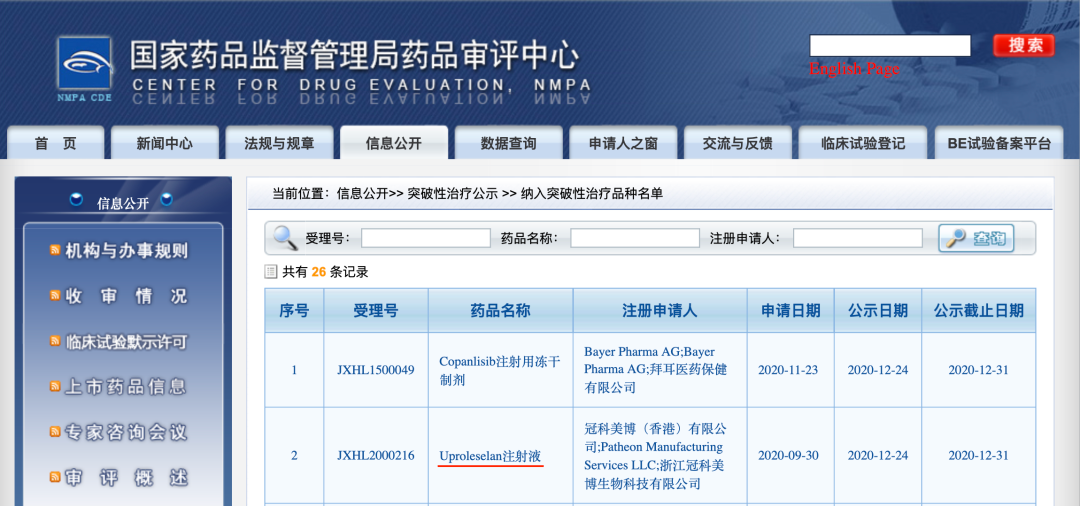This screenshot has width=1080, height=506.
Task: Click the RSS icon beside 专家咨询会议
Action: tap(55, 432)
